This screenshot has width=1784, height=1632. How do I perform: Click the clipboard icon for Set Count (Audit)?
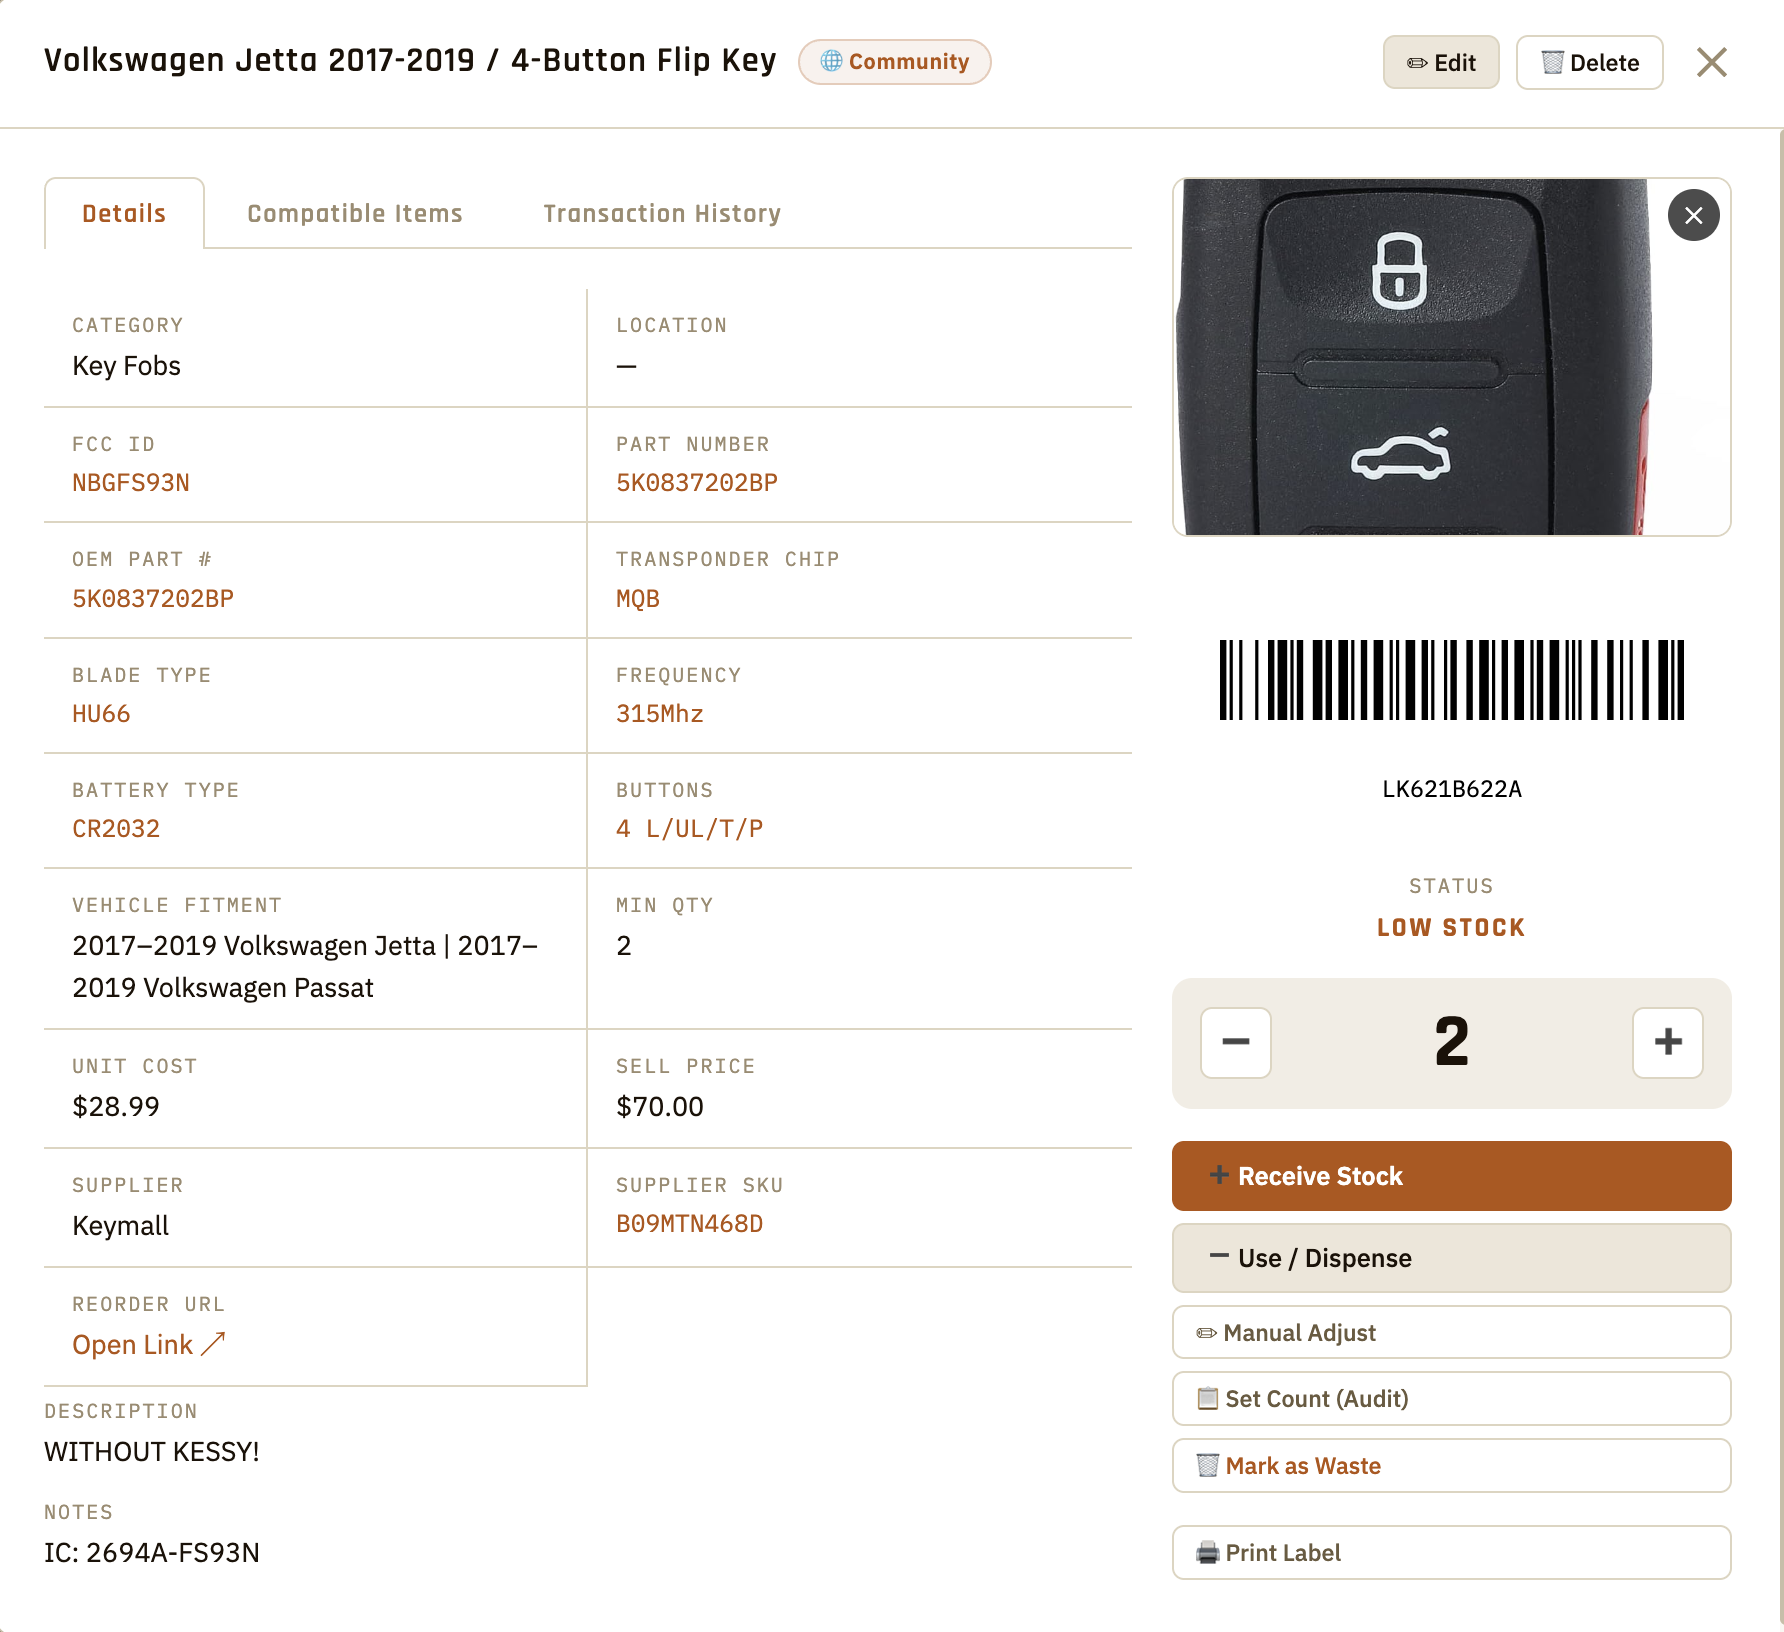pos(1209,1399)
